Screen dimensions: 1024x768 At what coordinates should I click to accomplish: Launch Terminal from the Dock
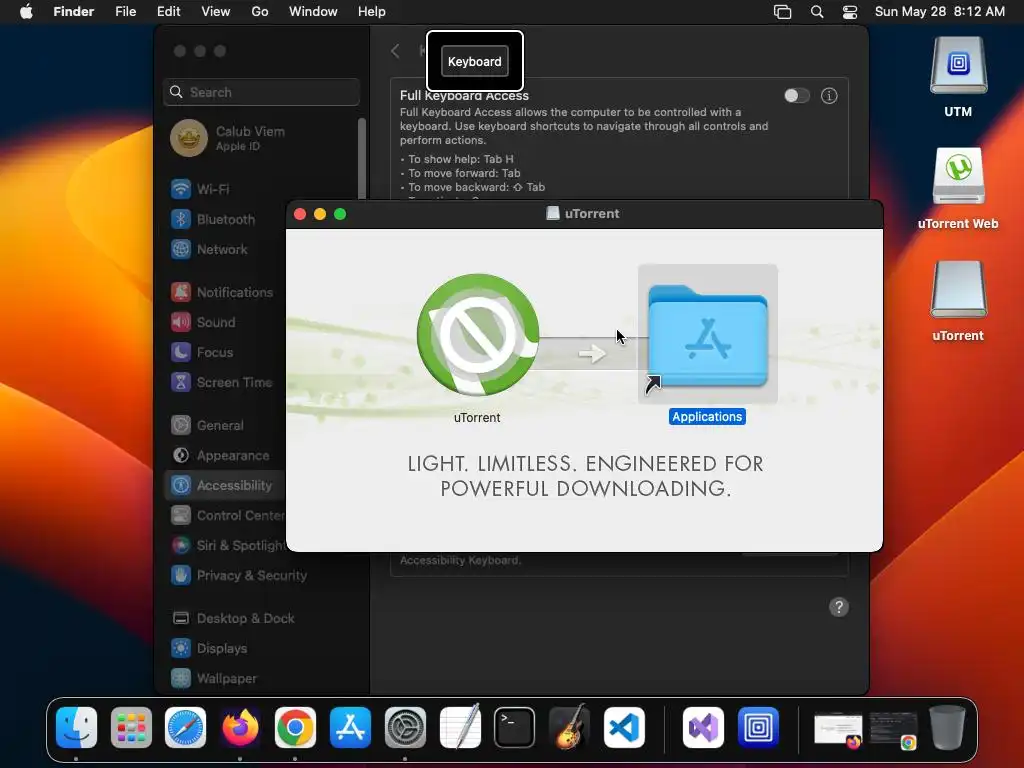pyautogui.click(x=515, y=727)
